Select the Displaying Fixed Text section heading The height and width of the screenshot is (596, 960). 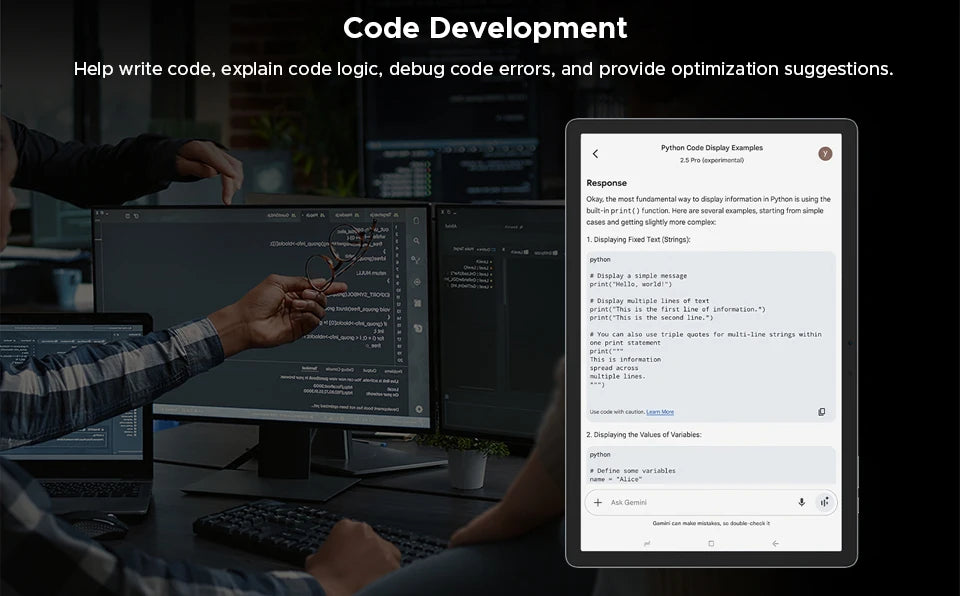click(x=638, y=240)
